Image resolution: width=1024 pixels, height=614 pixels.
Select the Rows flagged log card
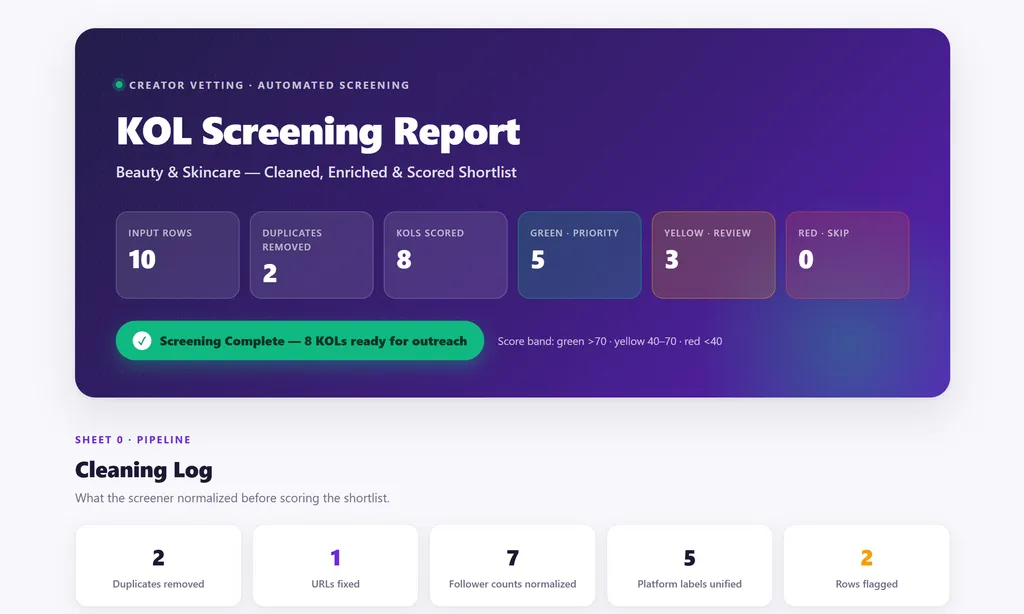pos(867,566)
